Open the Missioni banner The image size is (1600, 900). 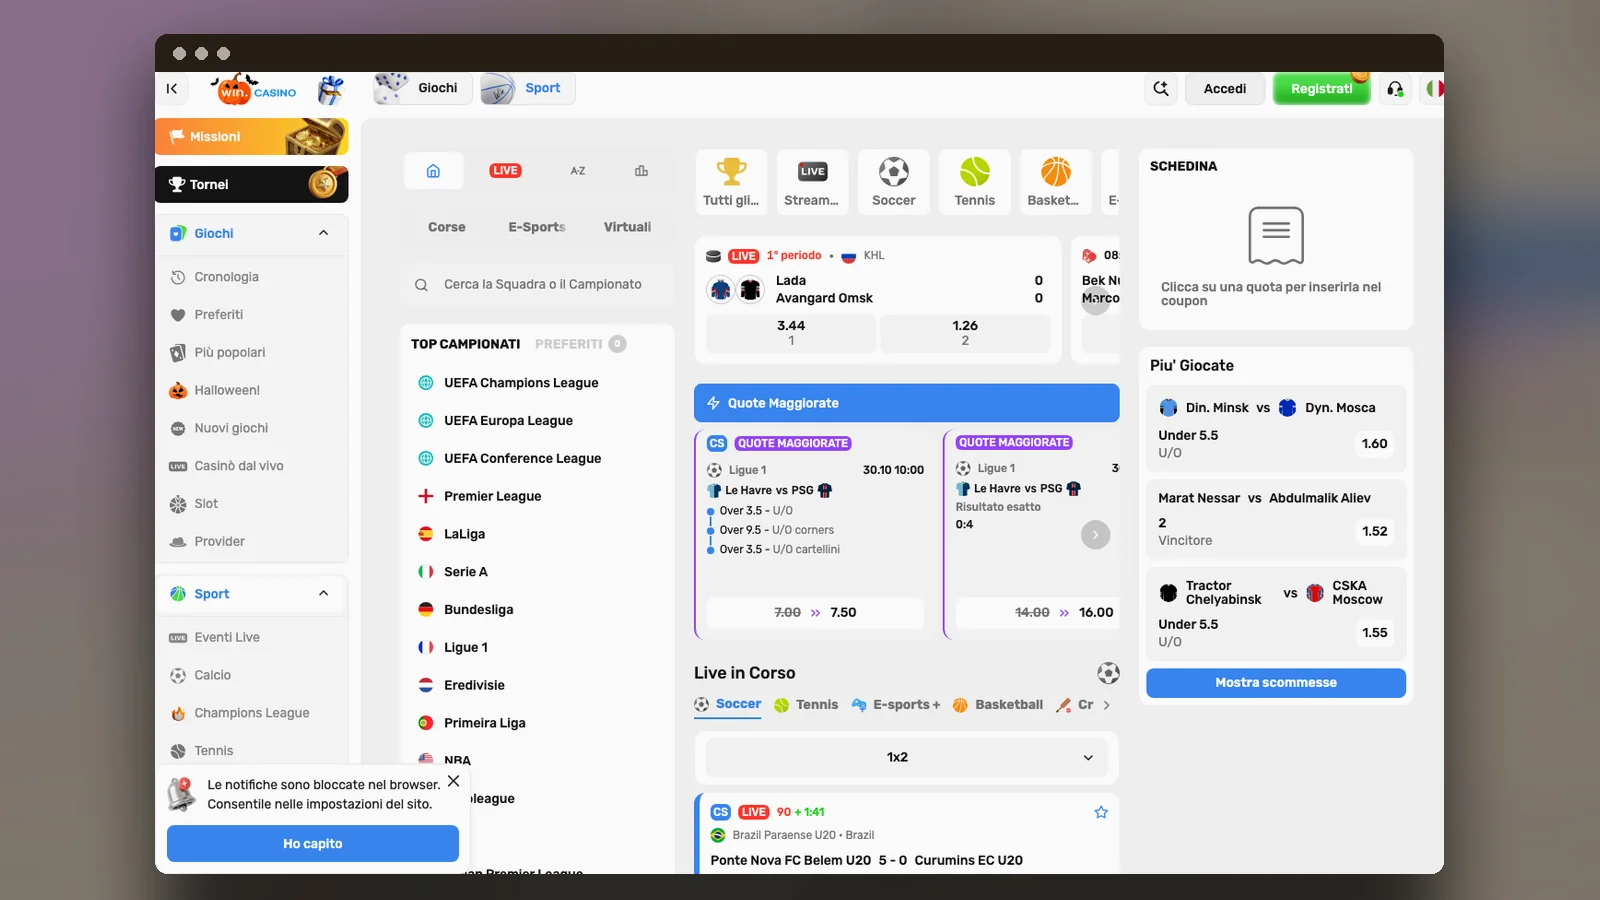252,137
